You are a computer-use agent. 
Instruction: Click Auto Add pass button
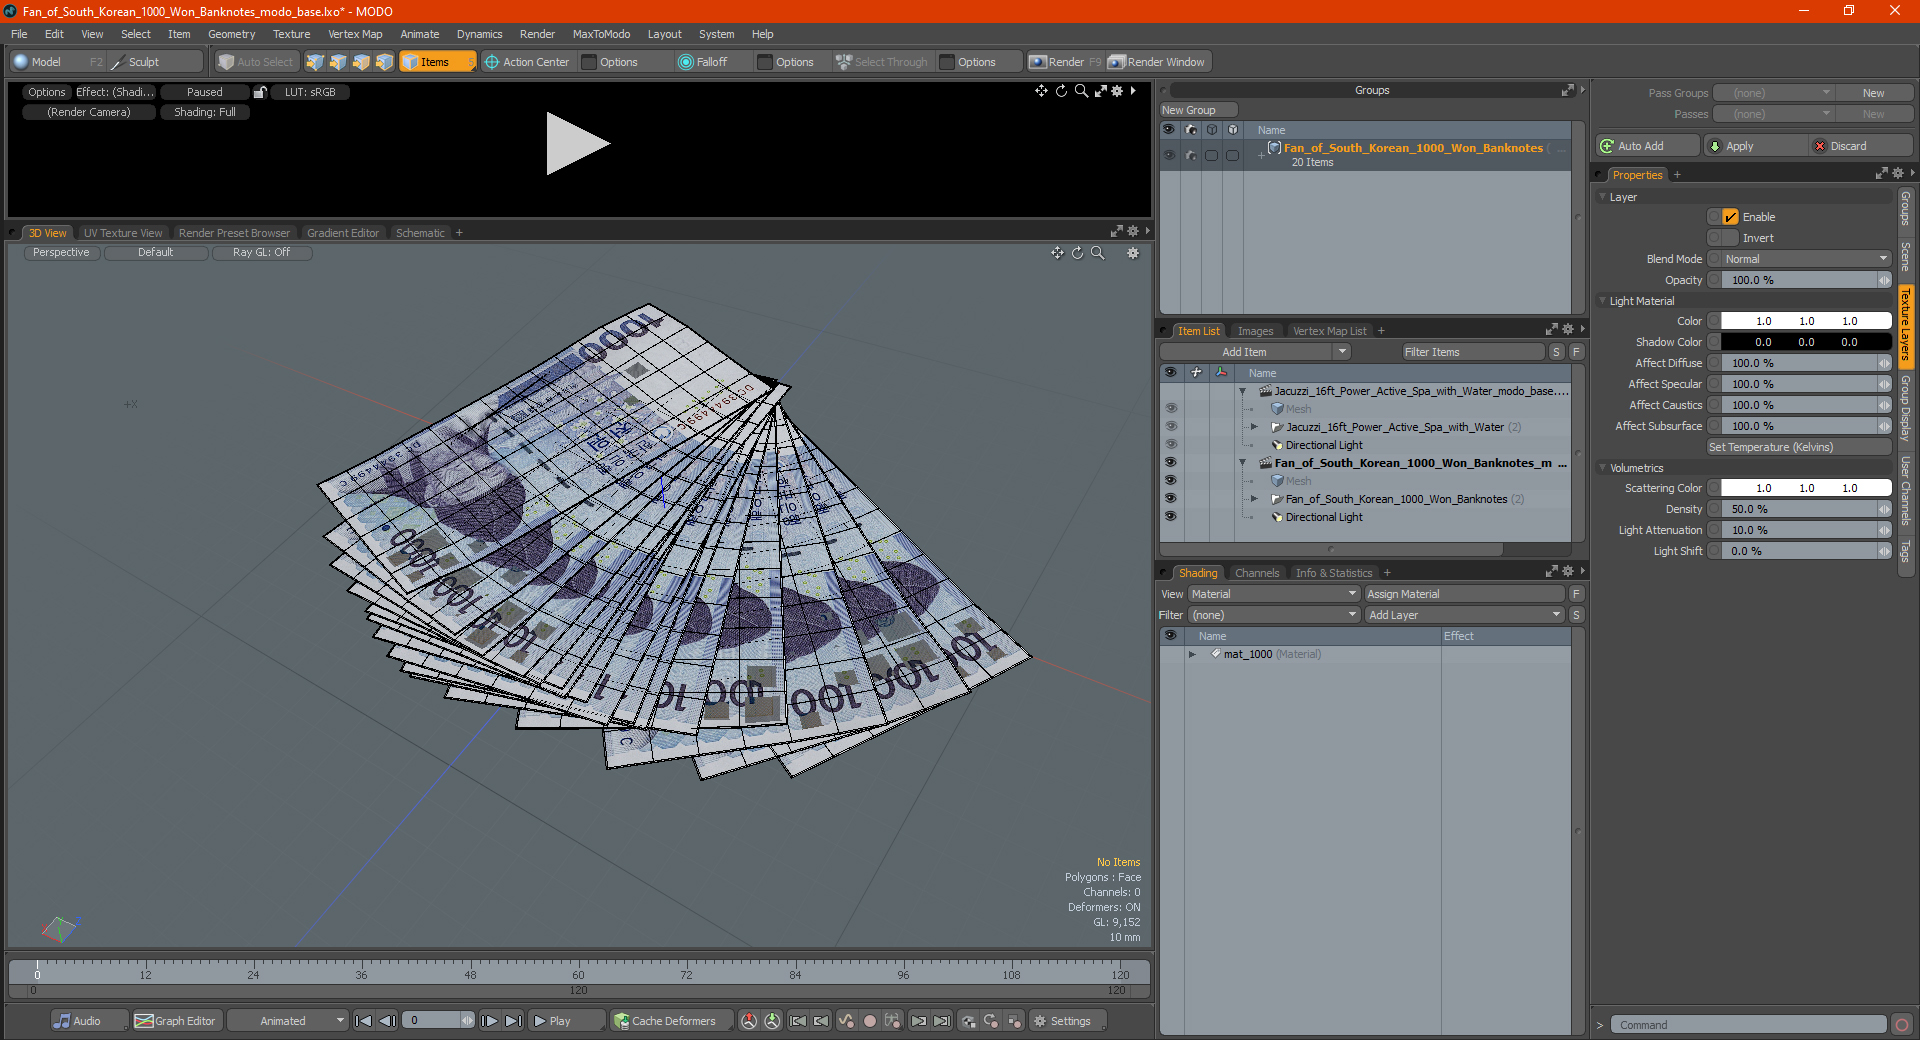click(1648, 146)
